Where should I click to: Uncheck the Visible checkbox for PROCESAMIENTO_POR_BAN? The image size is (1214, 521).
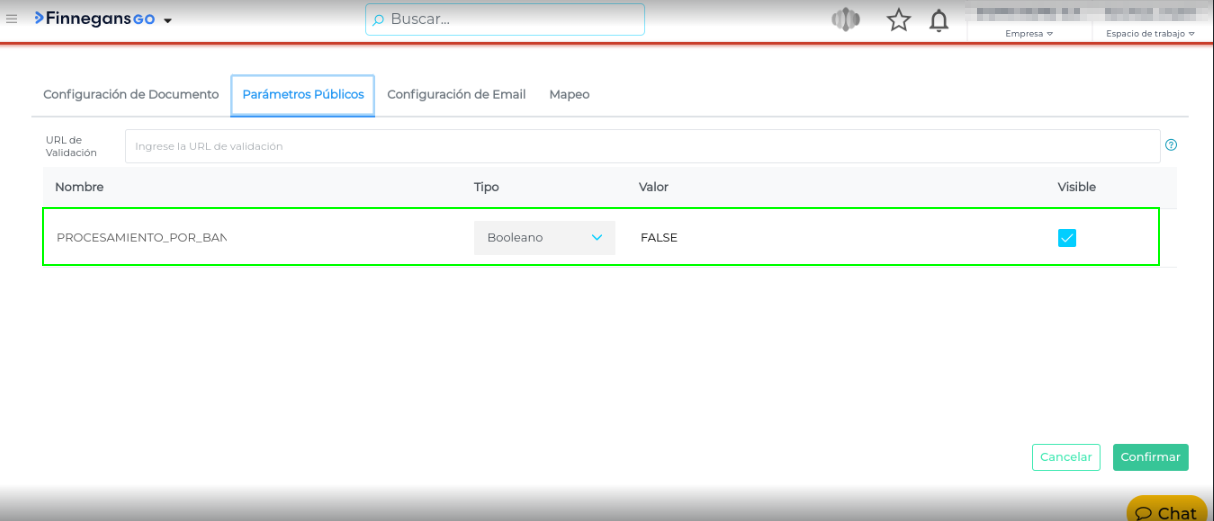1067,238
